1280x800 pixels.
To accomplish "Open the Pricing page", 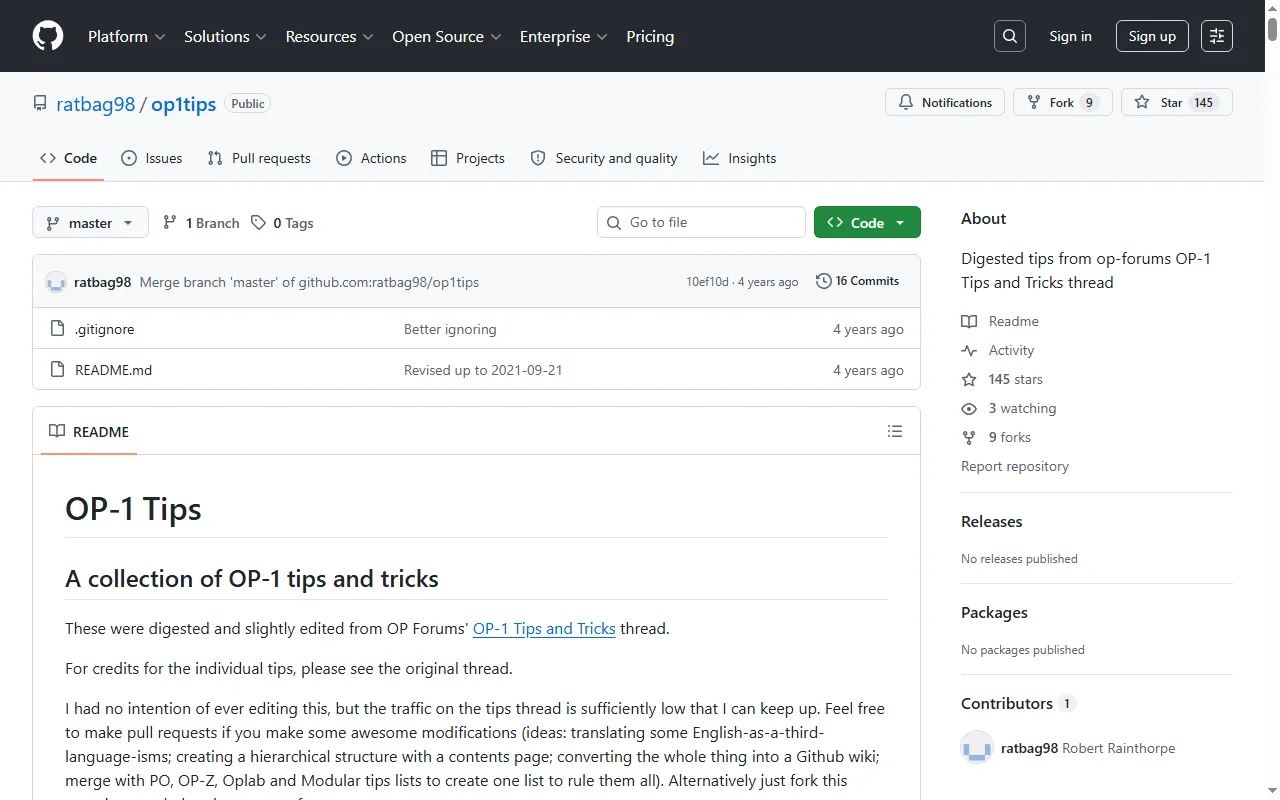I will [x=650, y=36].
